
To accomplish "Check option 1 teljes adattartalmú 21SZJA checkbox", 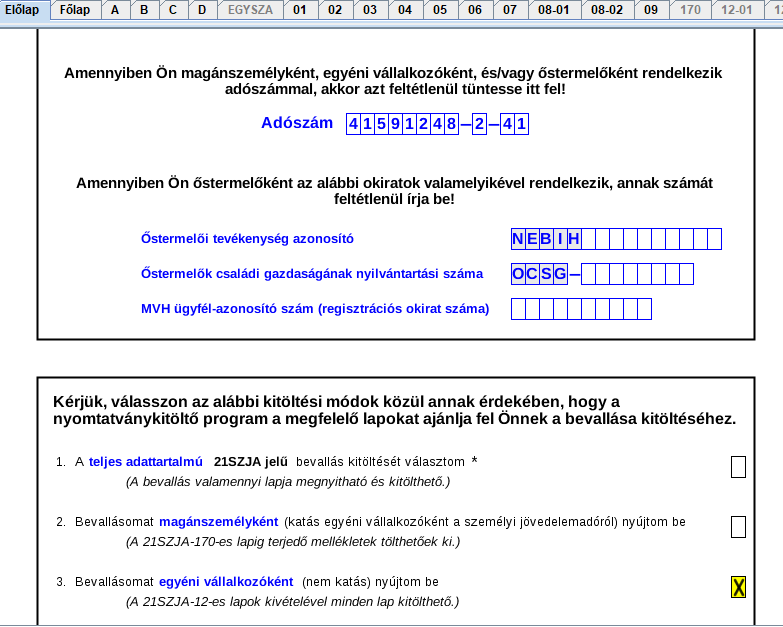I will (x=738, y=466).
